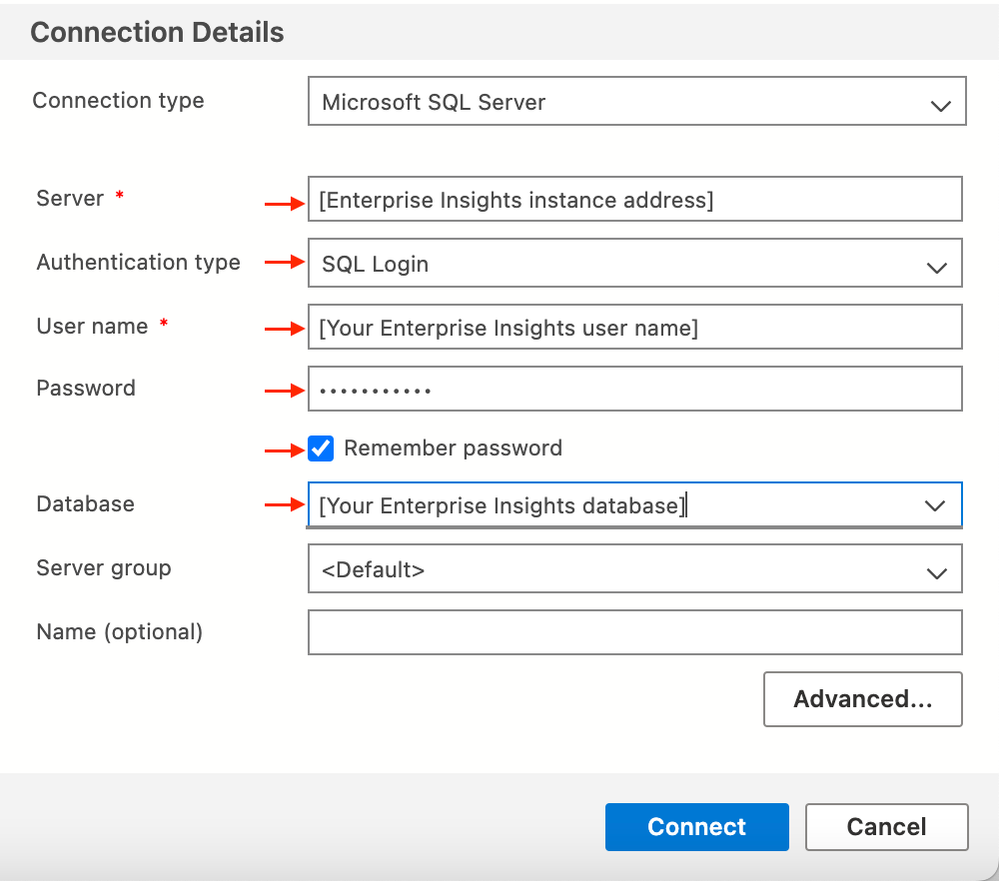The image size is (999, 881).
Task: Uncheck the Remember password checkbox
Action: click(321, 449)
